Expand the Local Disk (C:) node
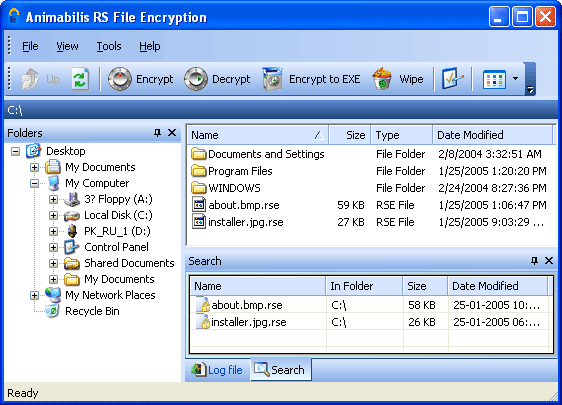 tap(53, 215)
